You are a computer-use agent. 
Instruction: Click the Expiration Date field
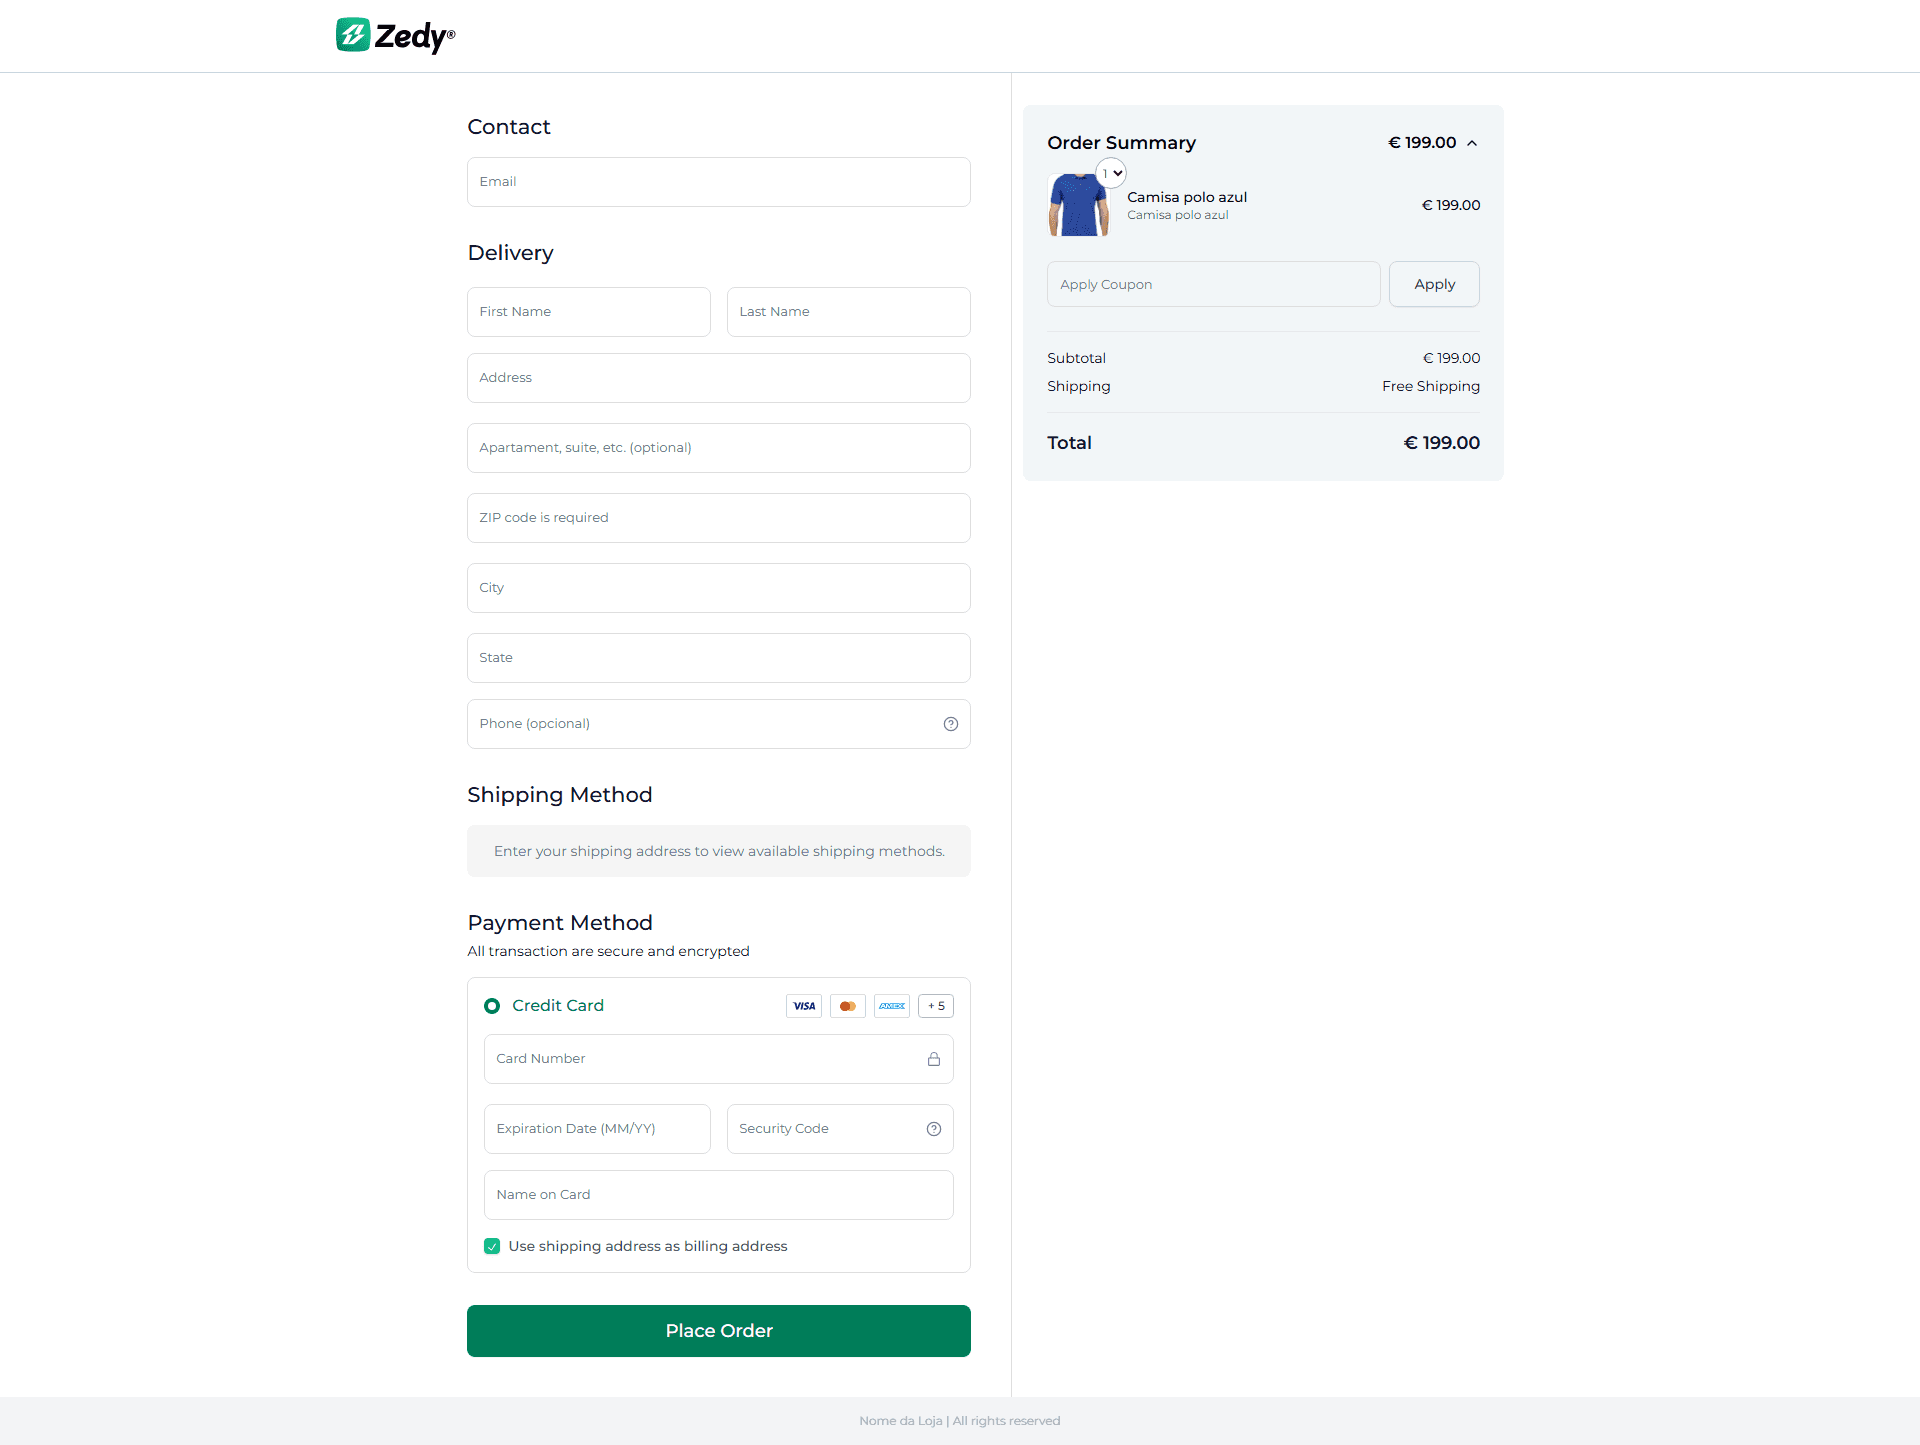click(597, 1129)
